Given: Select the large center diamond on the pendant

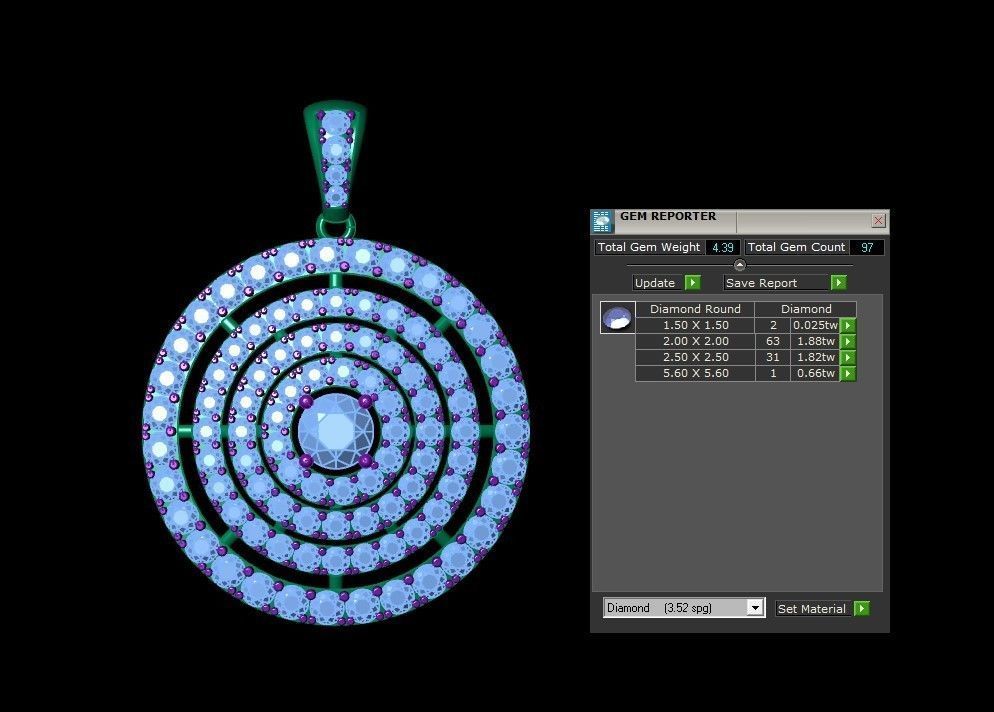Looking at the screenshot, I should pos(336,431).
